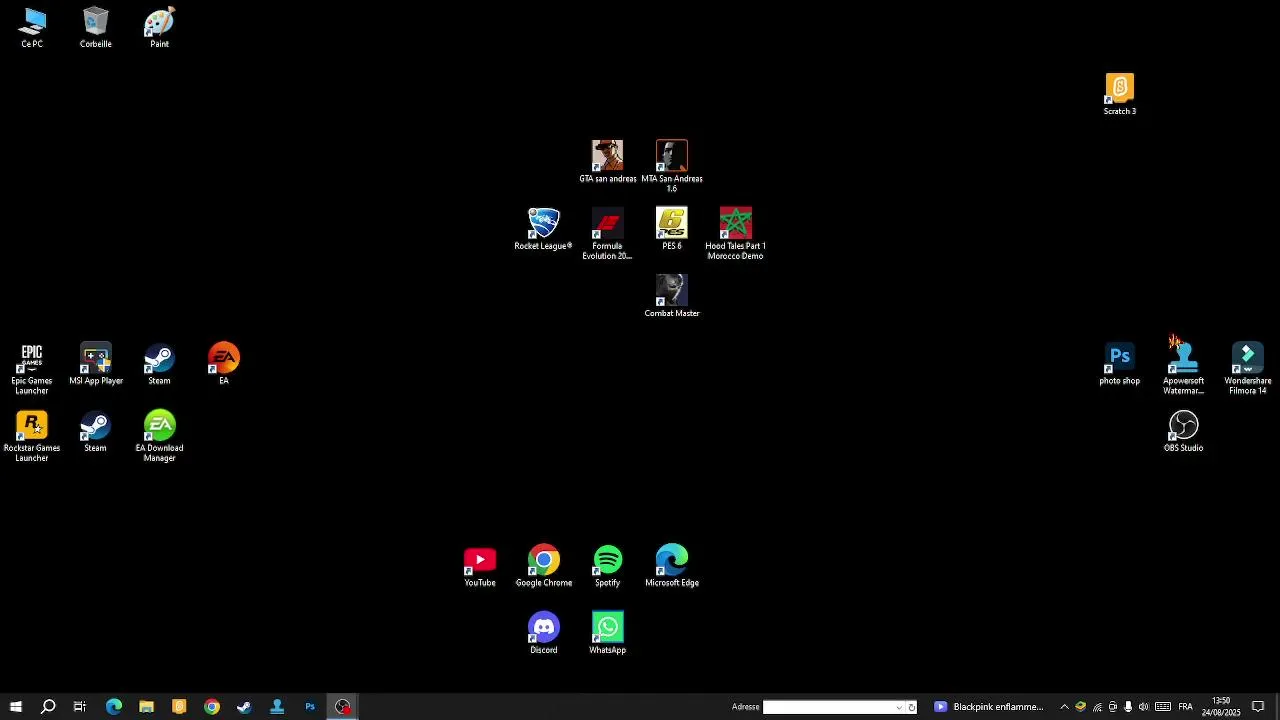
Task: Open the green box tray icon
Action: [1080, 707]
